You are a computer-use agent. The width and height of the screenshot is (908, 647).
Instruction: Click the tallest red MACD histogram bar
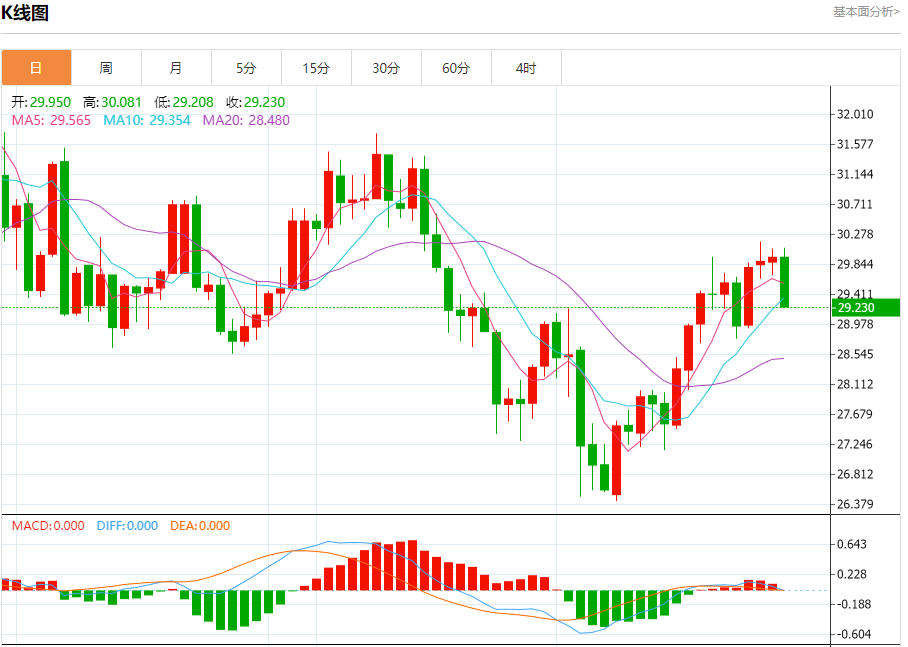[x=412, y=565]
